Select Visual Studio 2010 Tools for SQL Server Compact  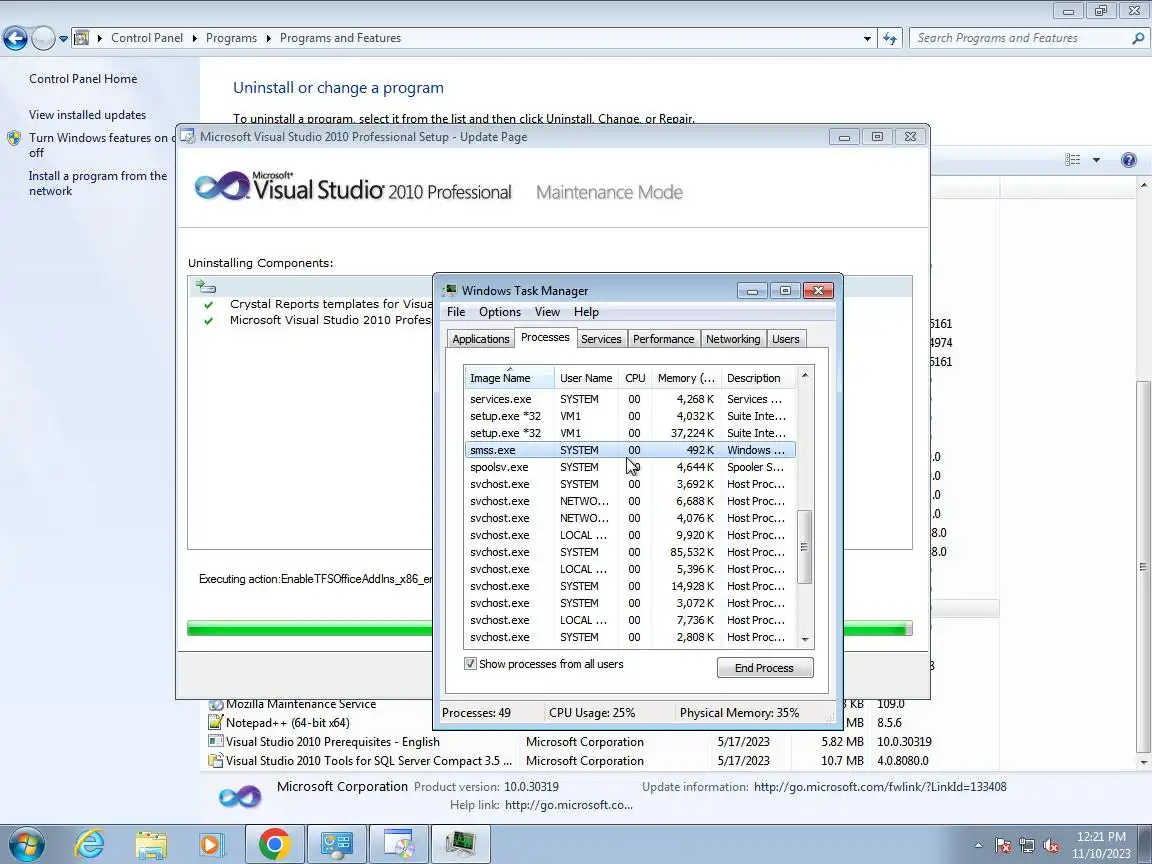(x=368, y=760)
